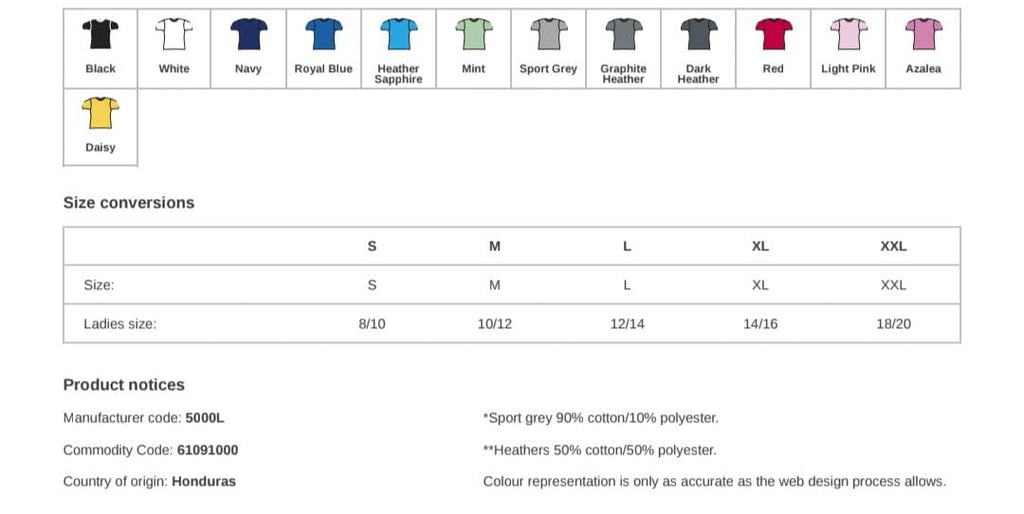Pick the Graphite Heather t-shirt icon
Screen dimensions: 1024x514
[x=624, y=34]
